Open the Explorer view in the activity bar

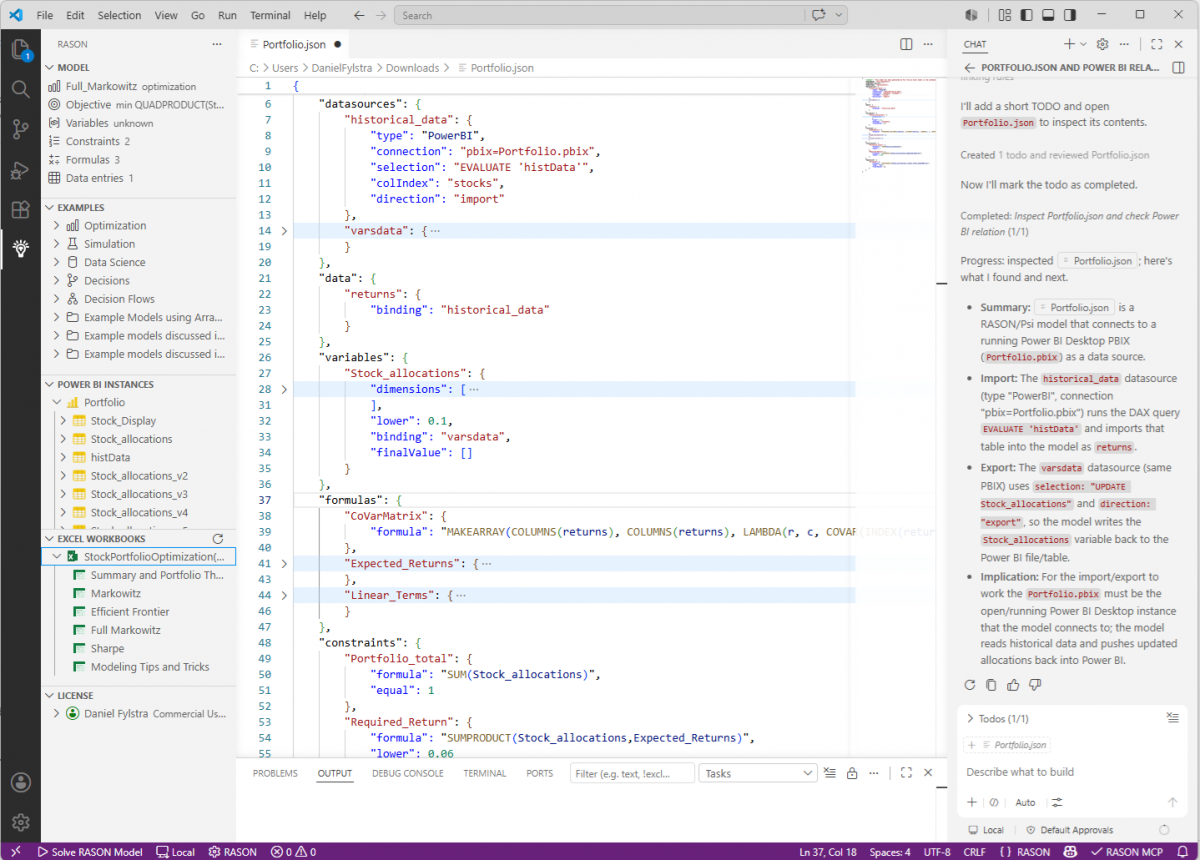pos(20,47)
